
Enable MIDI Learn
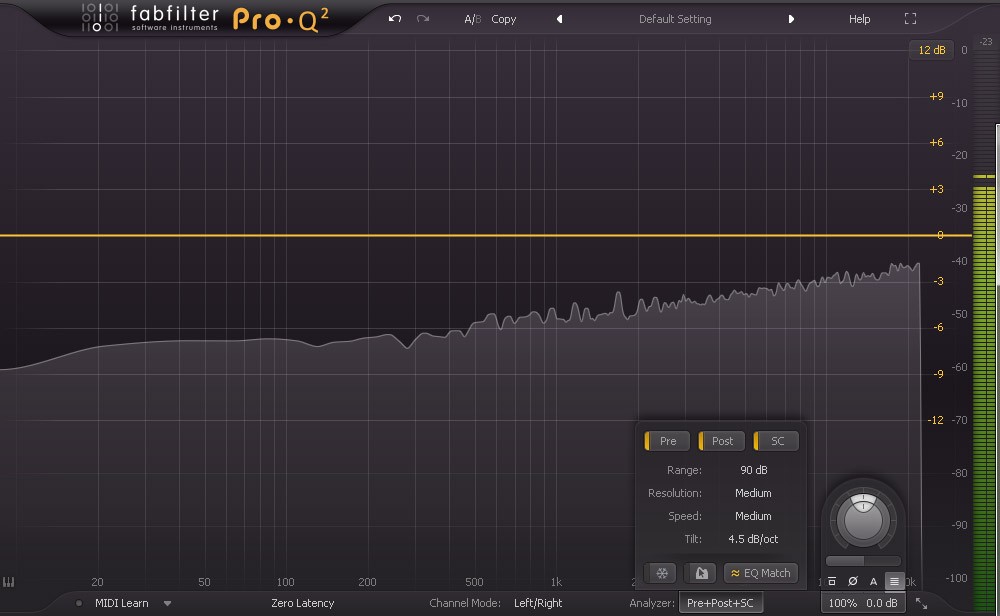tap(121, 603)
